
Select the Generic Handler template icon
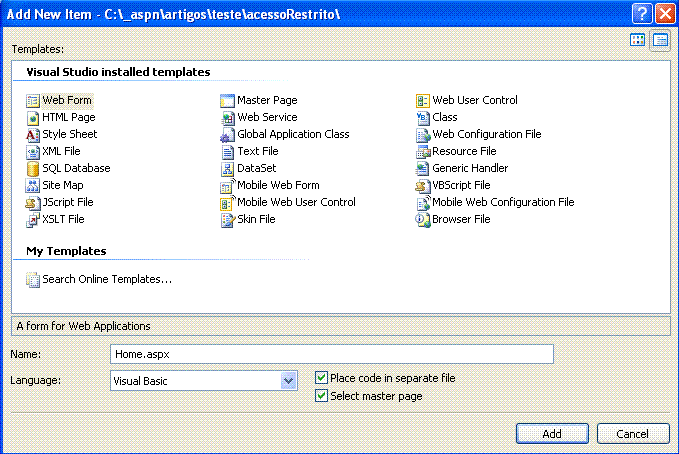pos(423,168)
